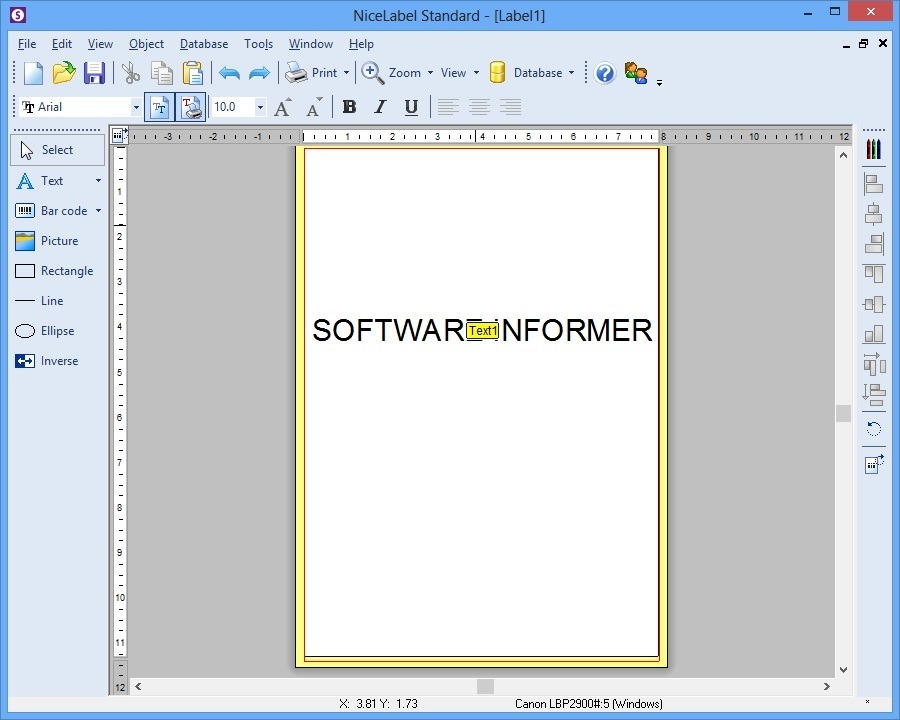Viewport: 900px width, 720px height.
Task: Align text center
Action: [x=479, y=107]
